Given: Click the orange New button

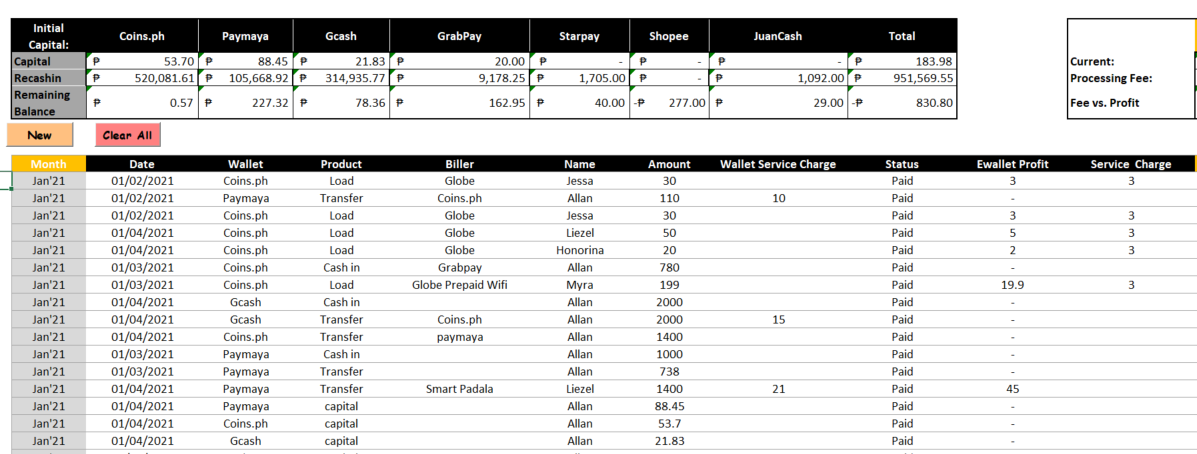Looking at the screenshot, I should tap(40, 135).
